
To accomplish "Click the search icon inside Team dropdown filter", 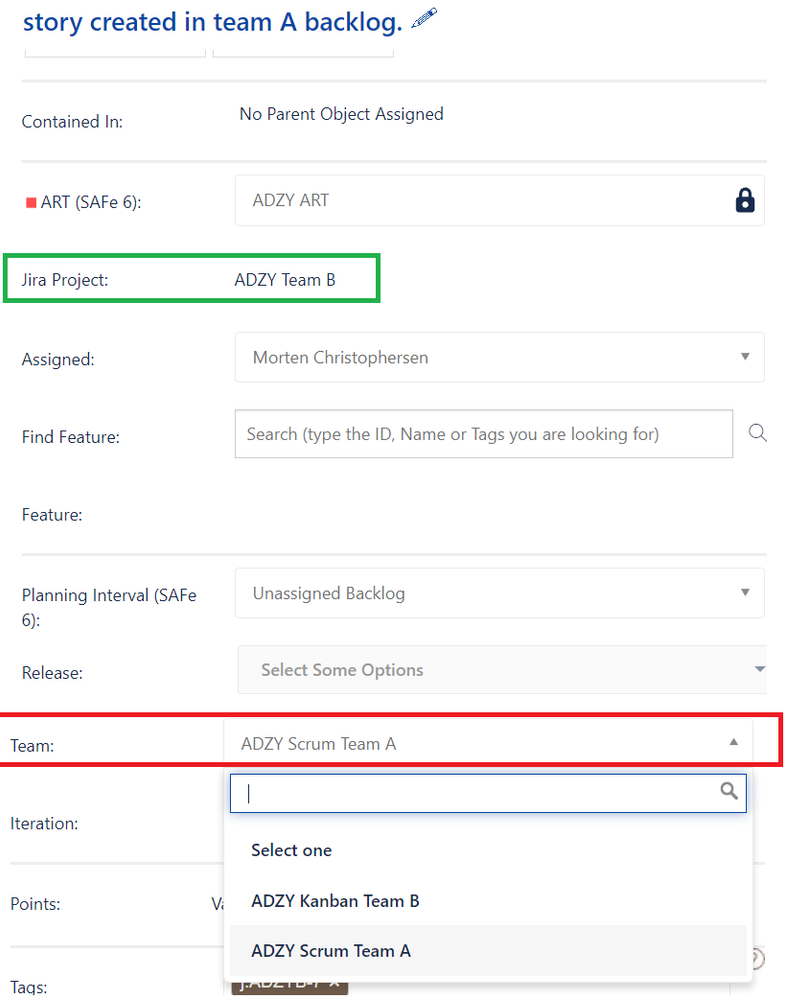I will click(x=729, y=791).
